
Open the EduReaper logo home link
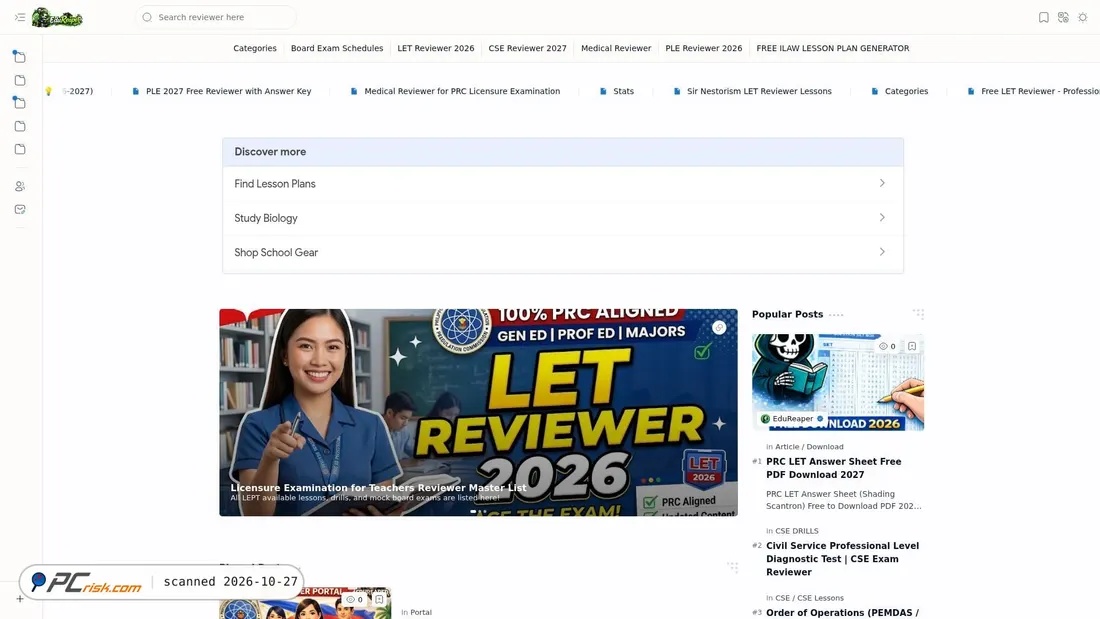(58, 18)
